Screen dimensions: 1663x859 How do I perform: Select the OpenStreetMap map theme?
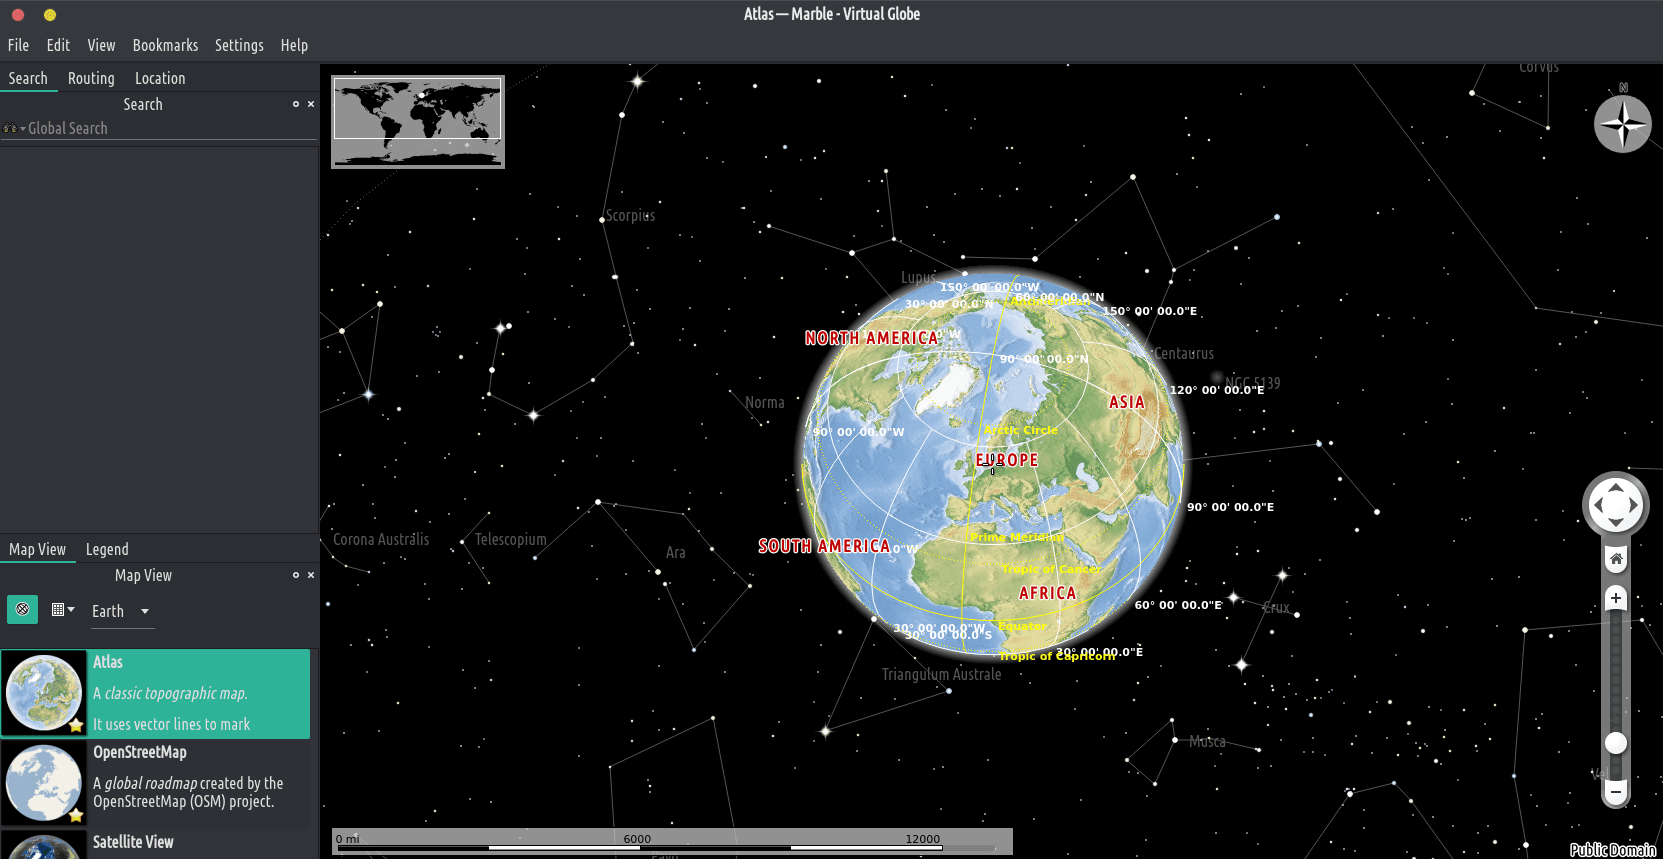tap(156, 782)
